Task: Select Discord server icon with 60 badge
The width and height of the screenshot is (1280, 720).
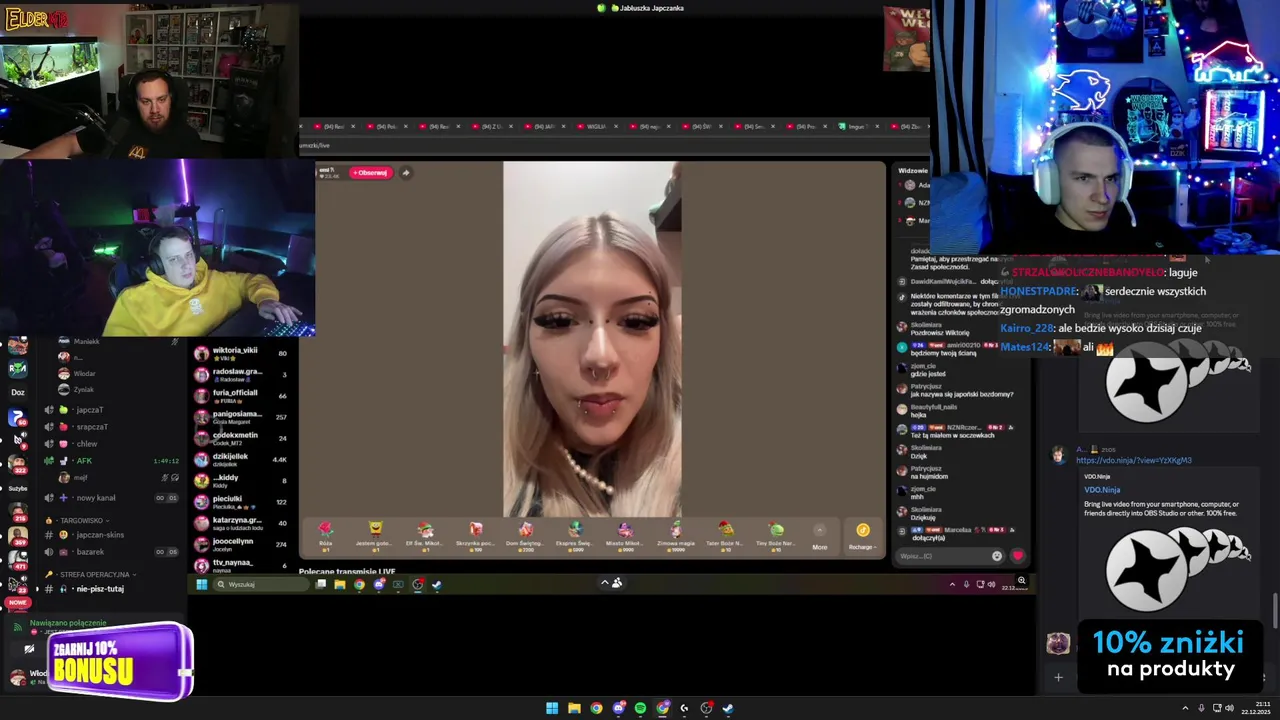Action: pos(17,416)
